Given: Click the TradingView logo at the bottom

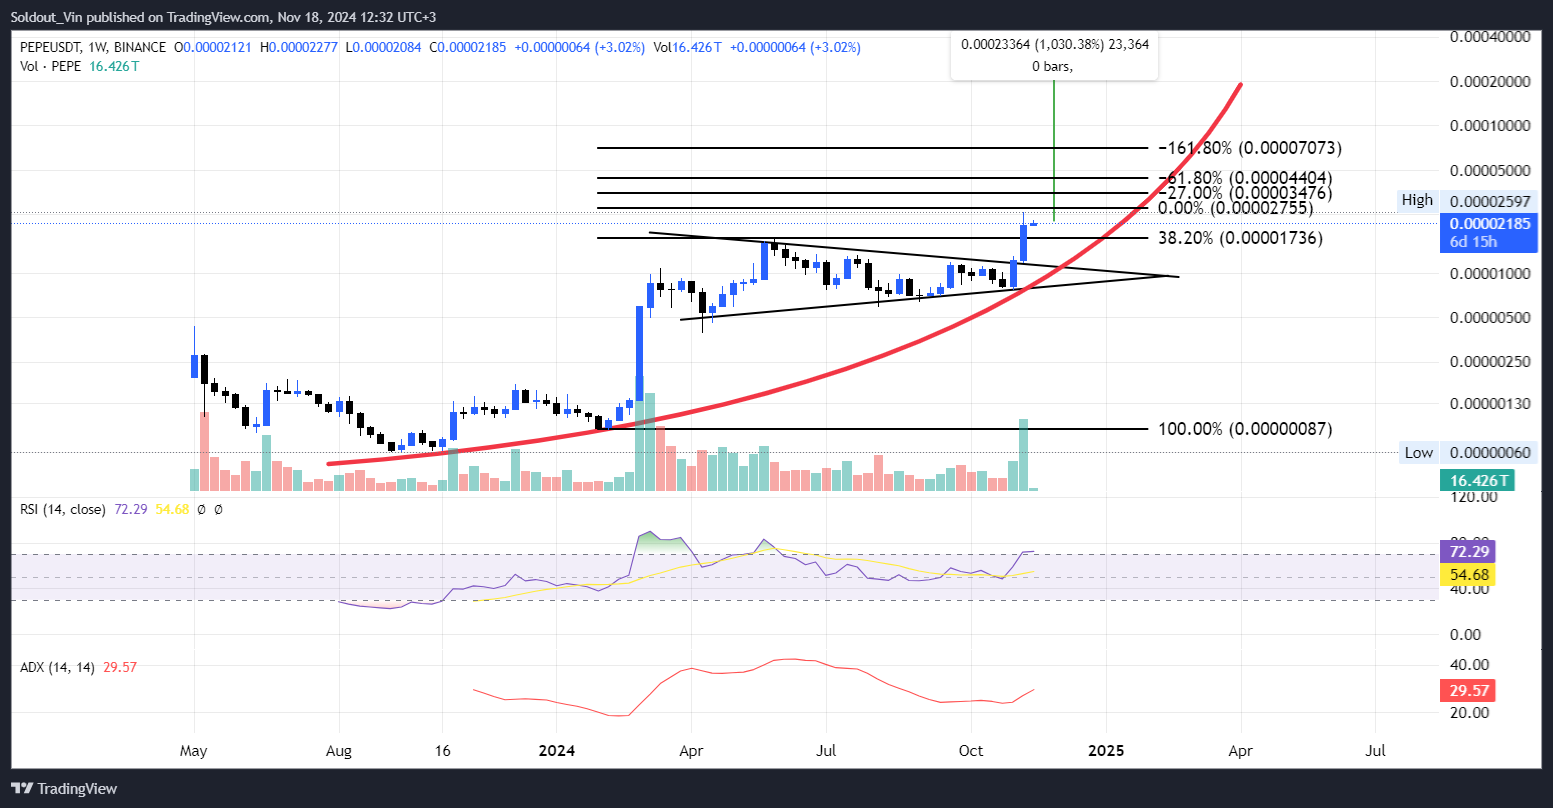Looking at the screenshot, I should (64, 789).
